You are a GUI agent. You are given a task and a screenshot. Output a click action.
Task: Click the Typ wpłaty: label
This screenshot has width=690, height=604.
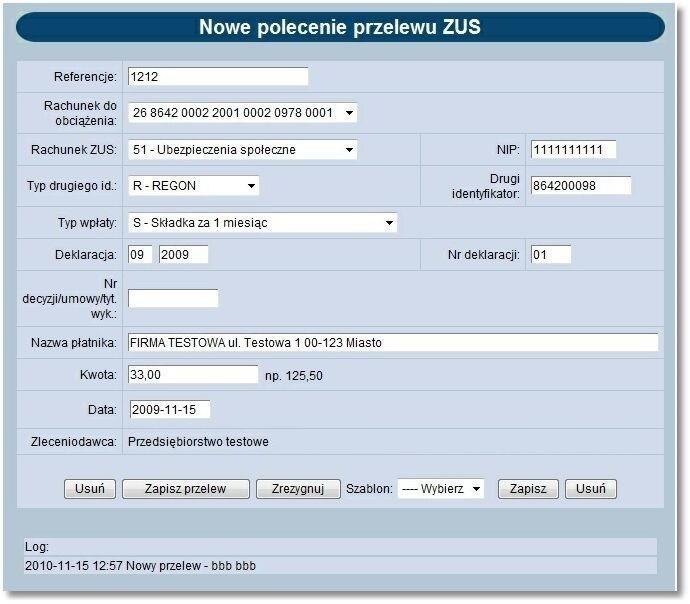[88, 223]
